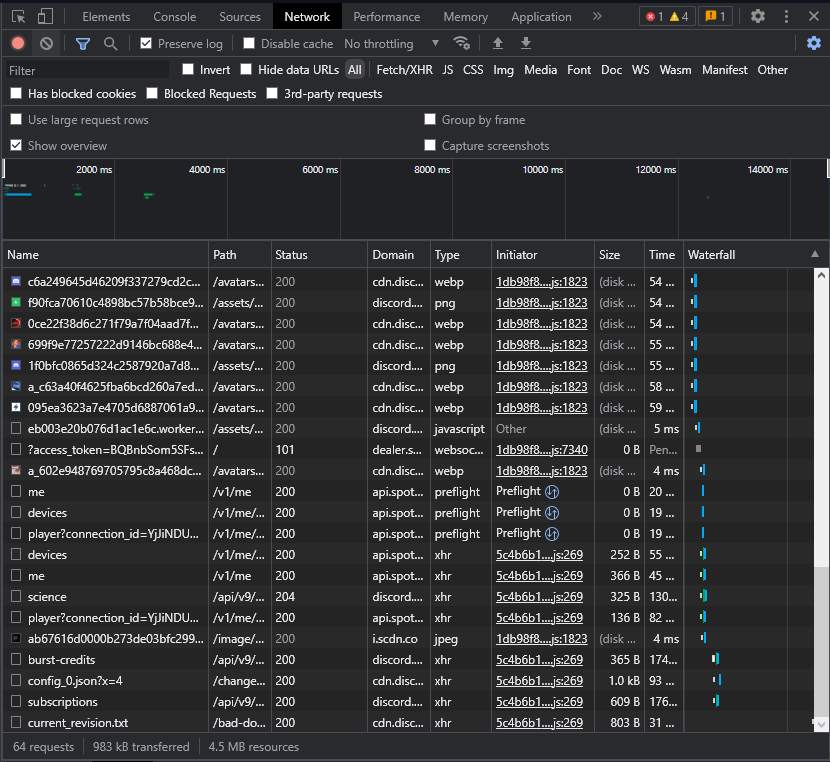The width and height of the screenshot is (830, 762).
Task: Select the inspect element cursor tool
Action: point(16,16)
